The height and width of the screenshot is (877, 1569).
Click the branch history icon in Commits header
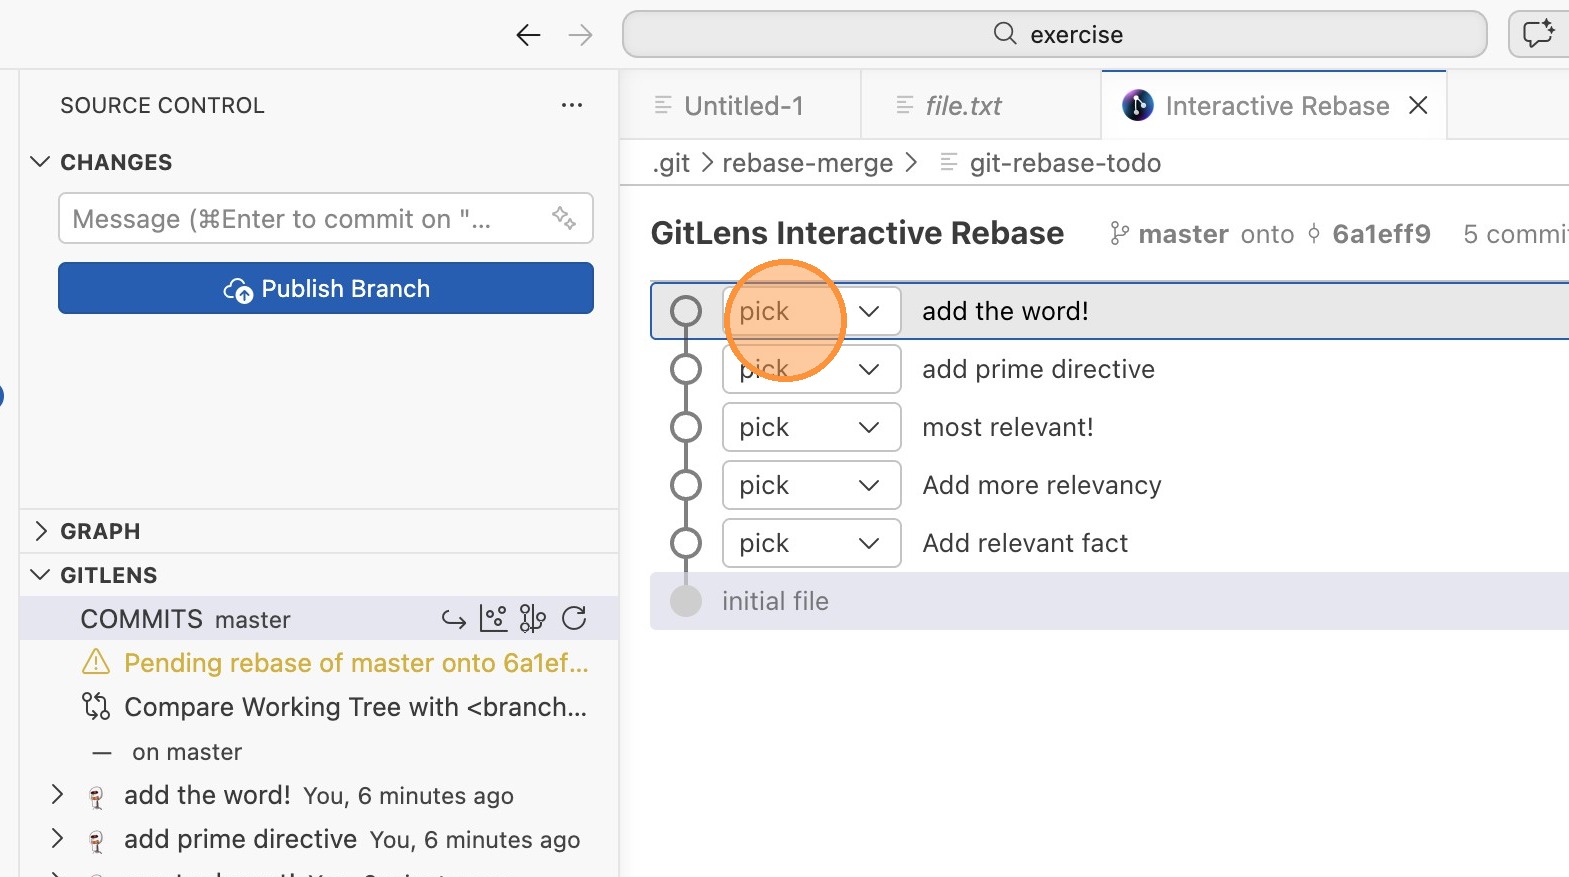tap(533, 619)
